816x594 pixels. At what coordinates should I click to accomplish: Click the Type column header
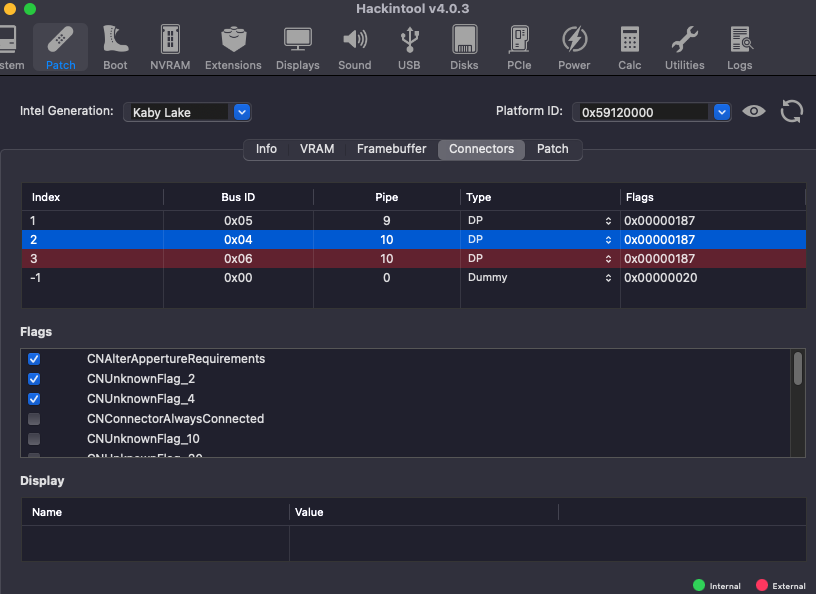tap(540, 197)
